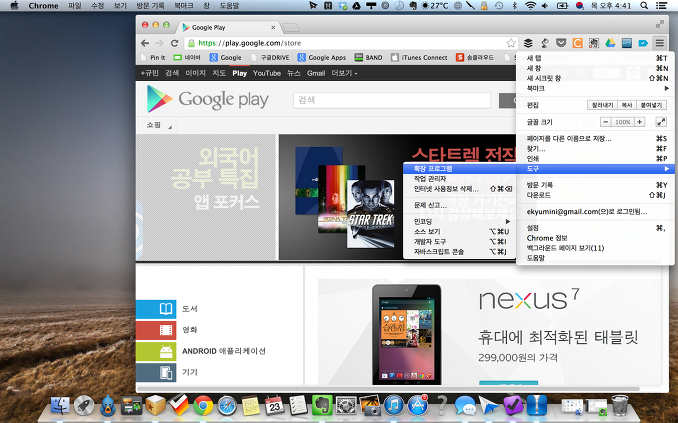Open the BAND bookmark
This screenshot has width=678, height=423.
[x=368, y=58]
